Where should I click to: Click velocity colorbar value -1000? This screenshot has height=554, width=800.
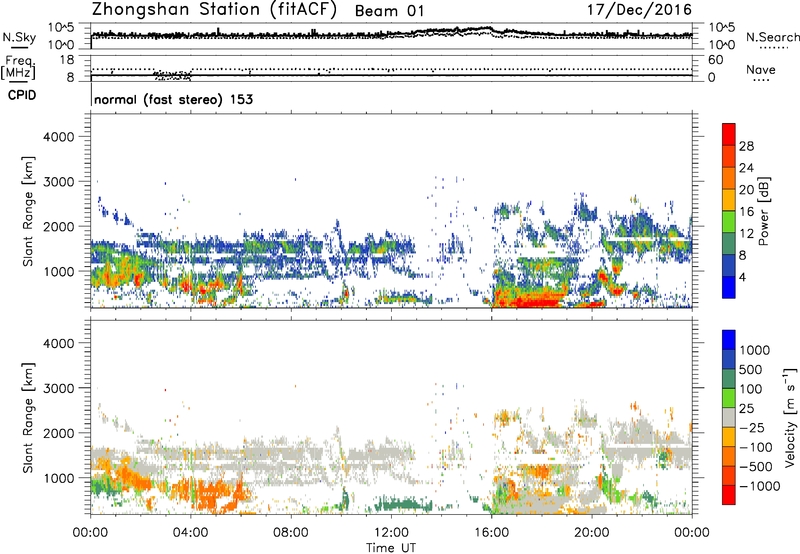pos(759,486)
